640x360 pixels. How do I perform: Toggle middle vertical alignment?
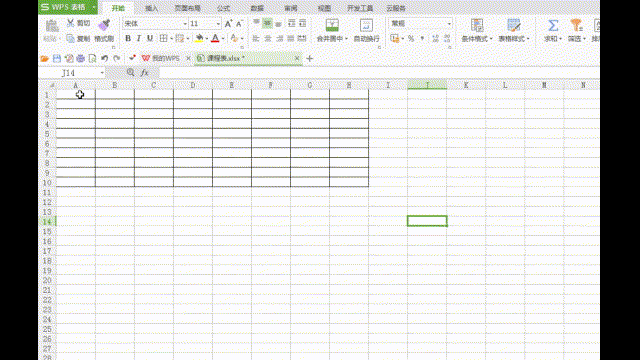coord(267,23)
